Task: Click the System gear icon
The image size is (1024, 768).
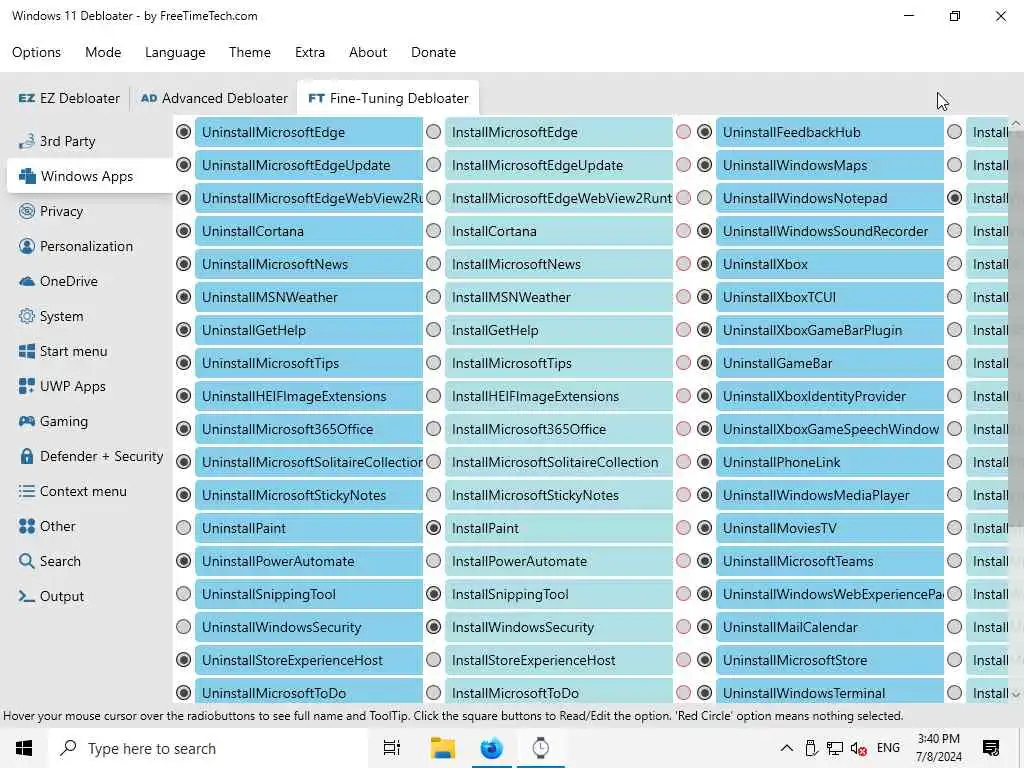Action: click(x=26, y=316)
